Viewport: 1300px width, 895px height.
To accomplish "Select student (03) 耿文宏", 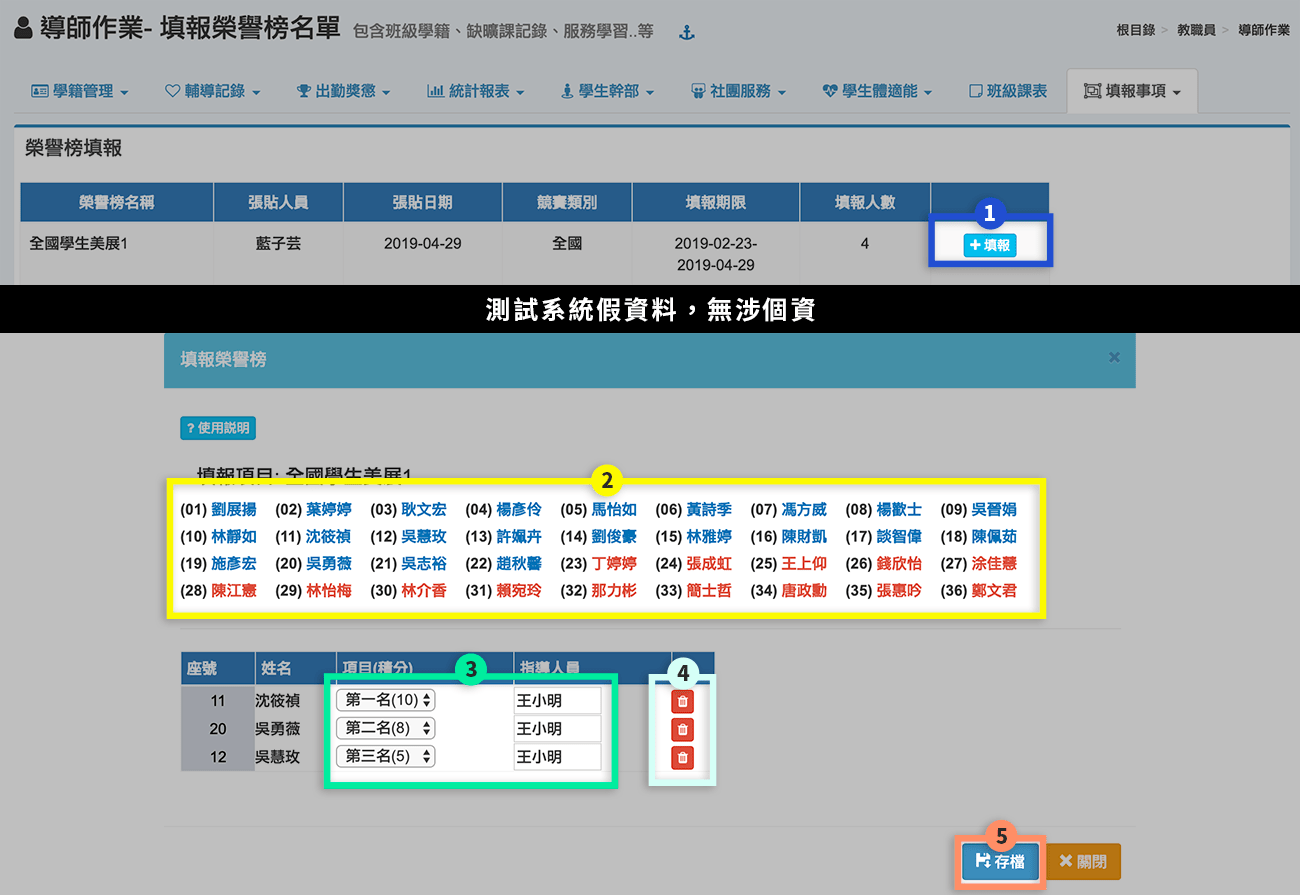I will pyautogui.click(x=424, y=509).
